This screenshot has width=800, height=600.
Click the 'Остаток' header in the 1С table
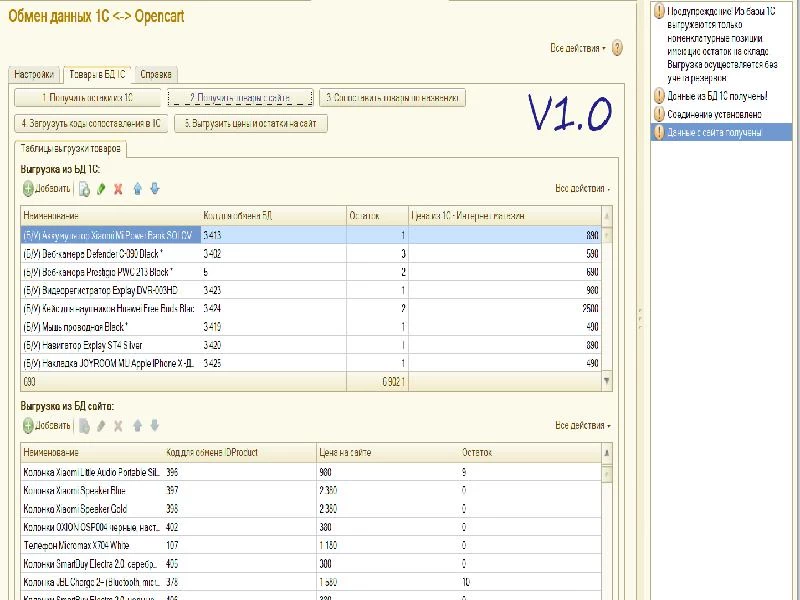pyautogui.click(x=378, y=216)
